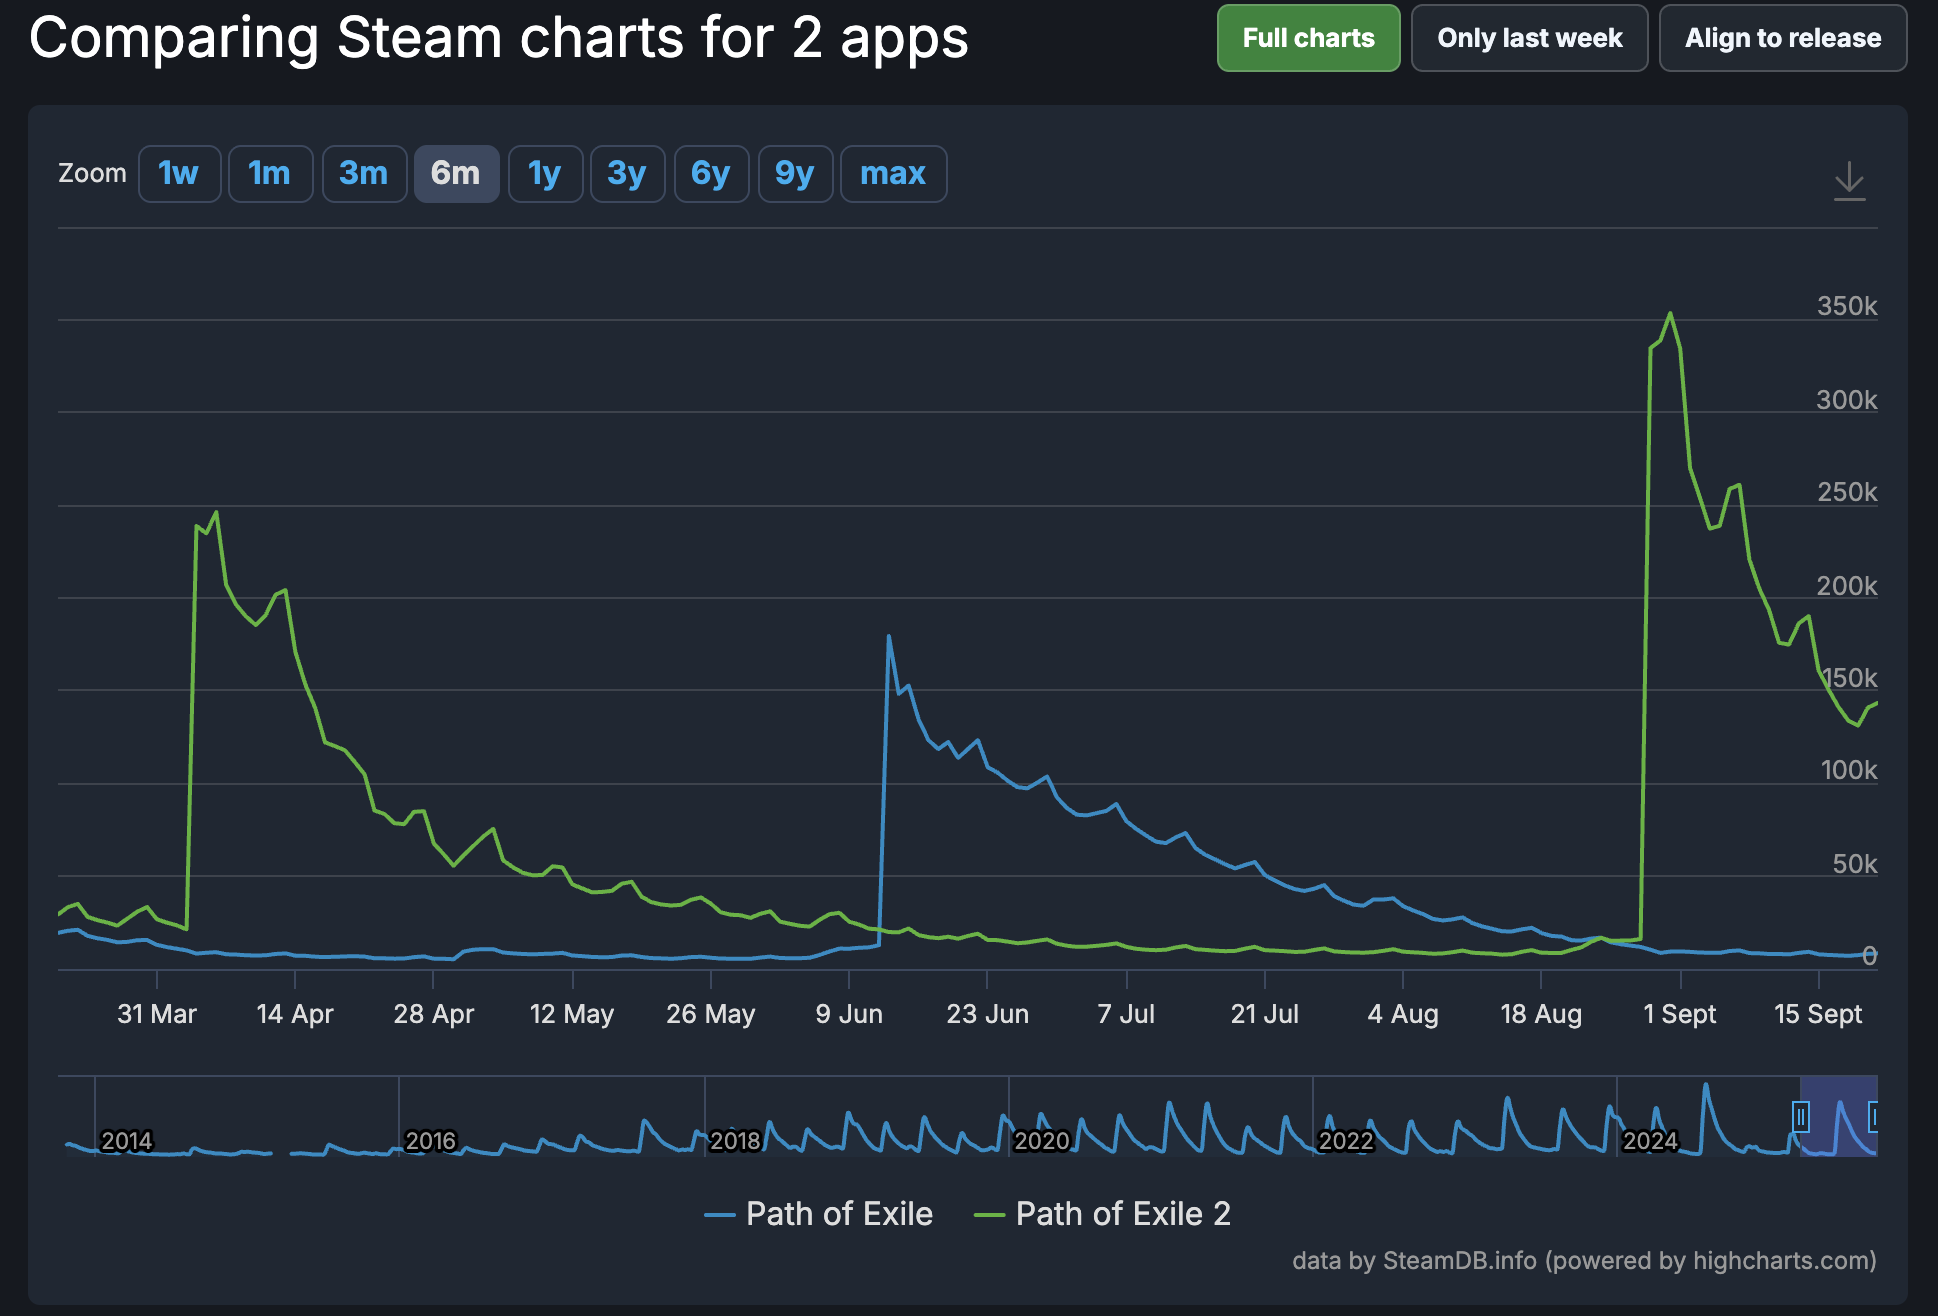The height and width of the screenshot is (1316, 1938).
Task: Click the 1 Sept axis label
Action: point(1680,1014)
